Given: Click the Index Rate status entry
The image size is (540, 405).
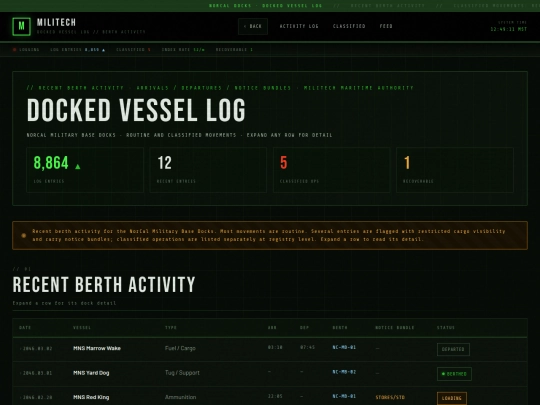Looking at the screenshot, I should [183, 50].
